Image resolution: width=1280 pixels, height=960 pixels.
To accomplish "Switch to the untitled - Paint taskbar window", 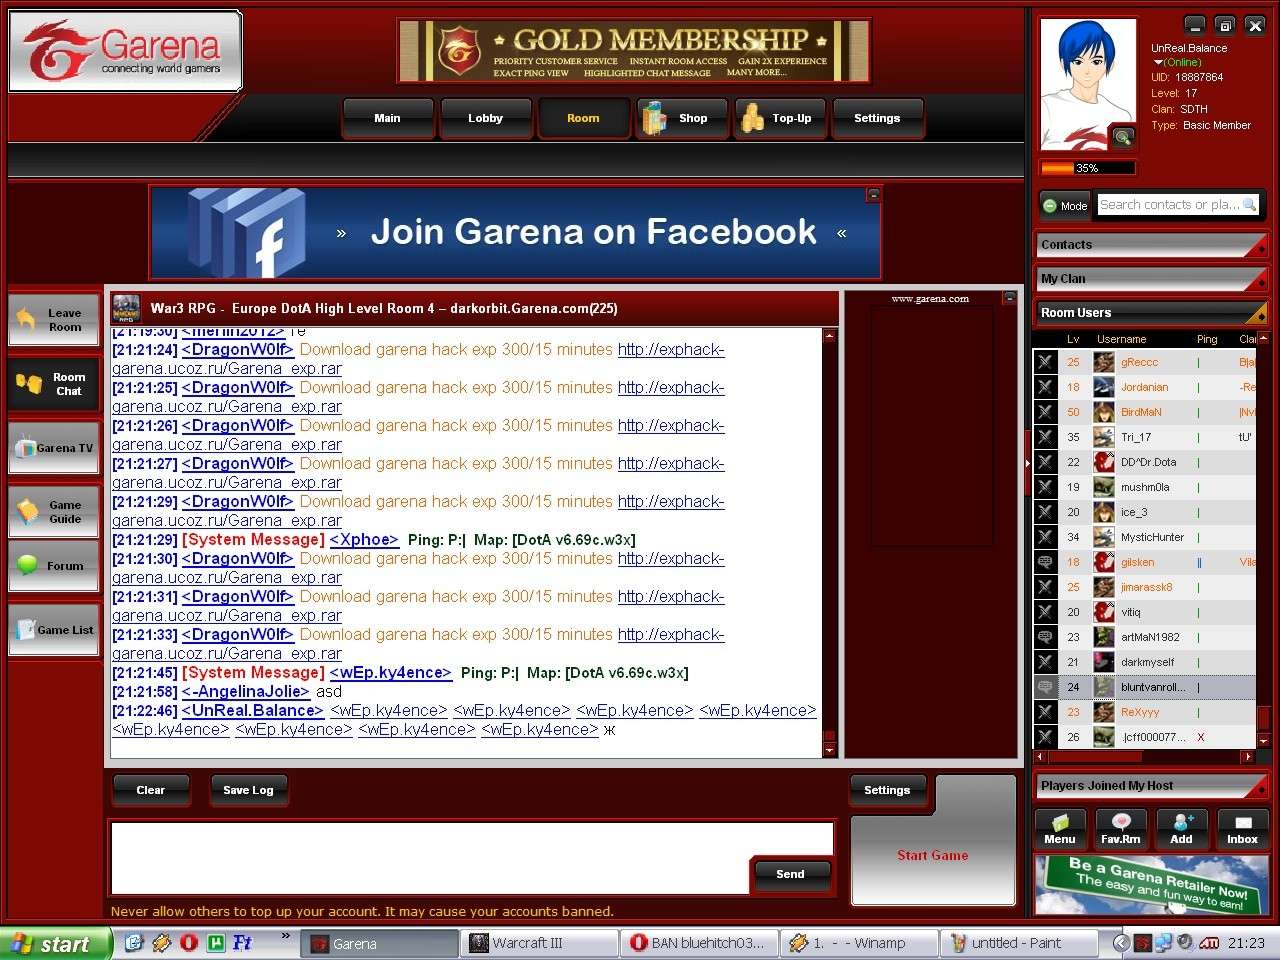I will 1017,943.
